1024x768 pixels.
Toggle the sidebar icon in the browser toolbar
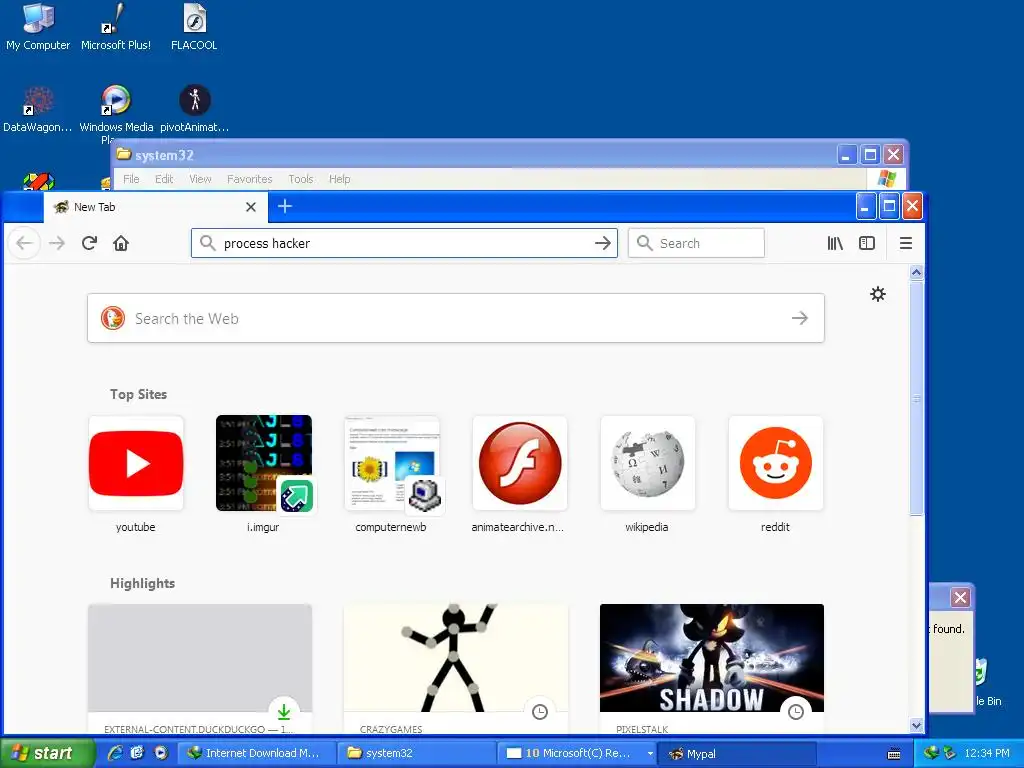867,243
